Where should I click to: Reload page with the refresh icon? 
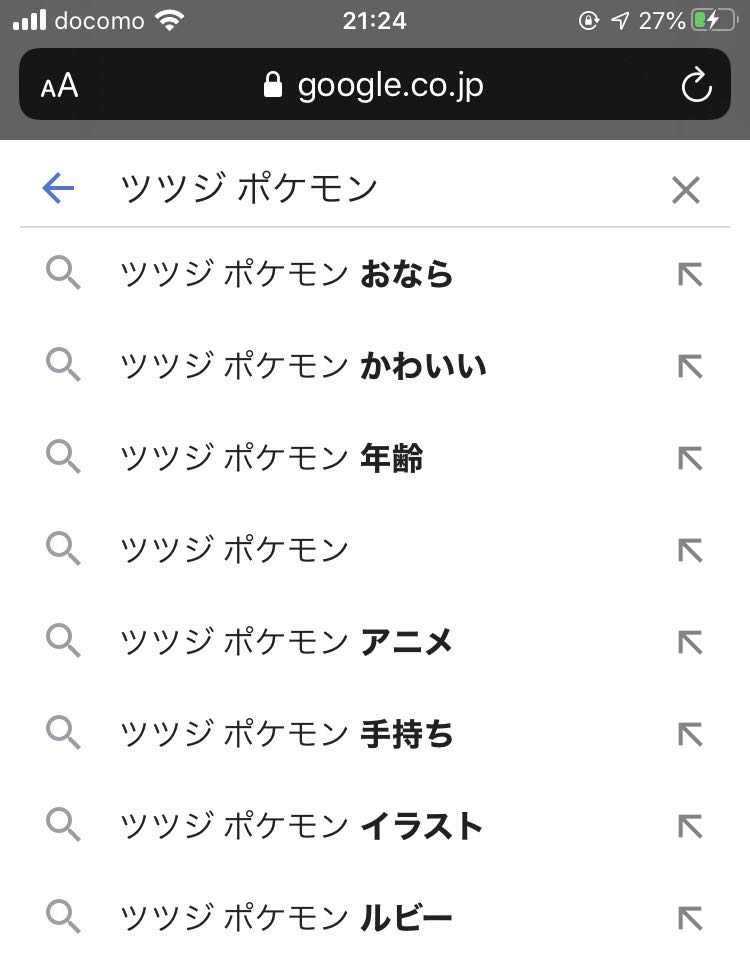[696, 86]
